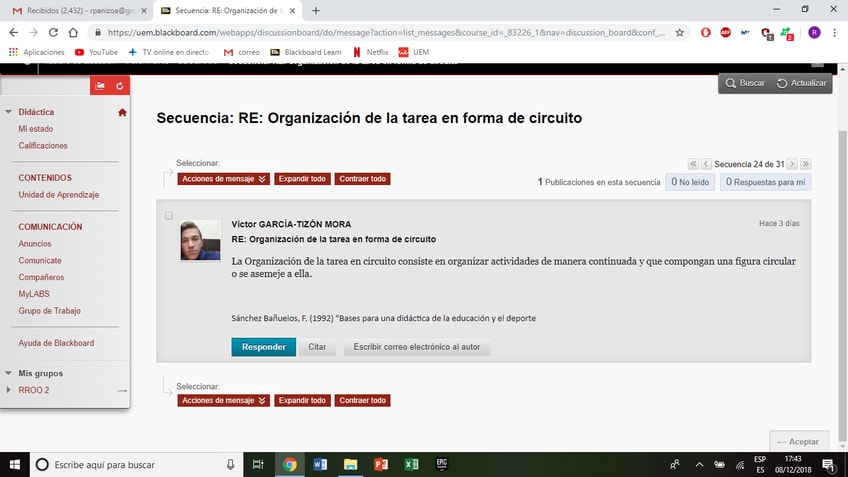Open PowerPoint from taskbar
The height and width of the screenshot is (477, 848).
381,465
